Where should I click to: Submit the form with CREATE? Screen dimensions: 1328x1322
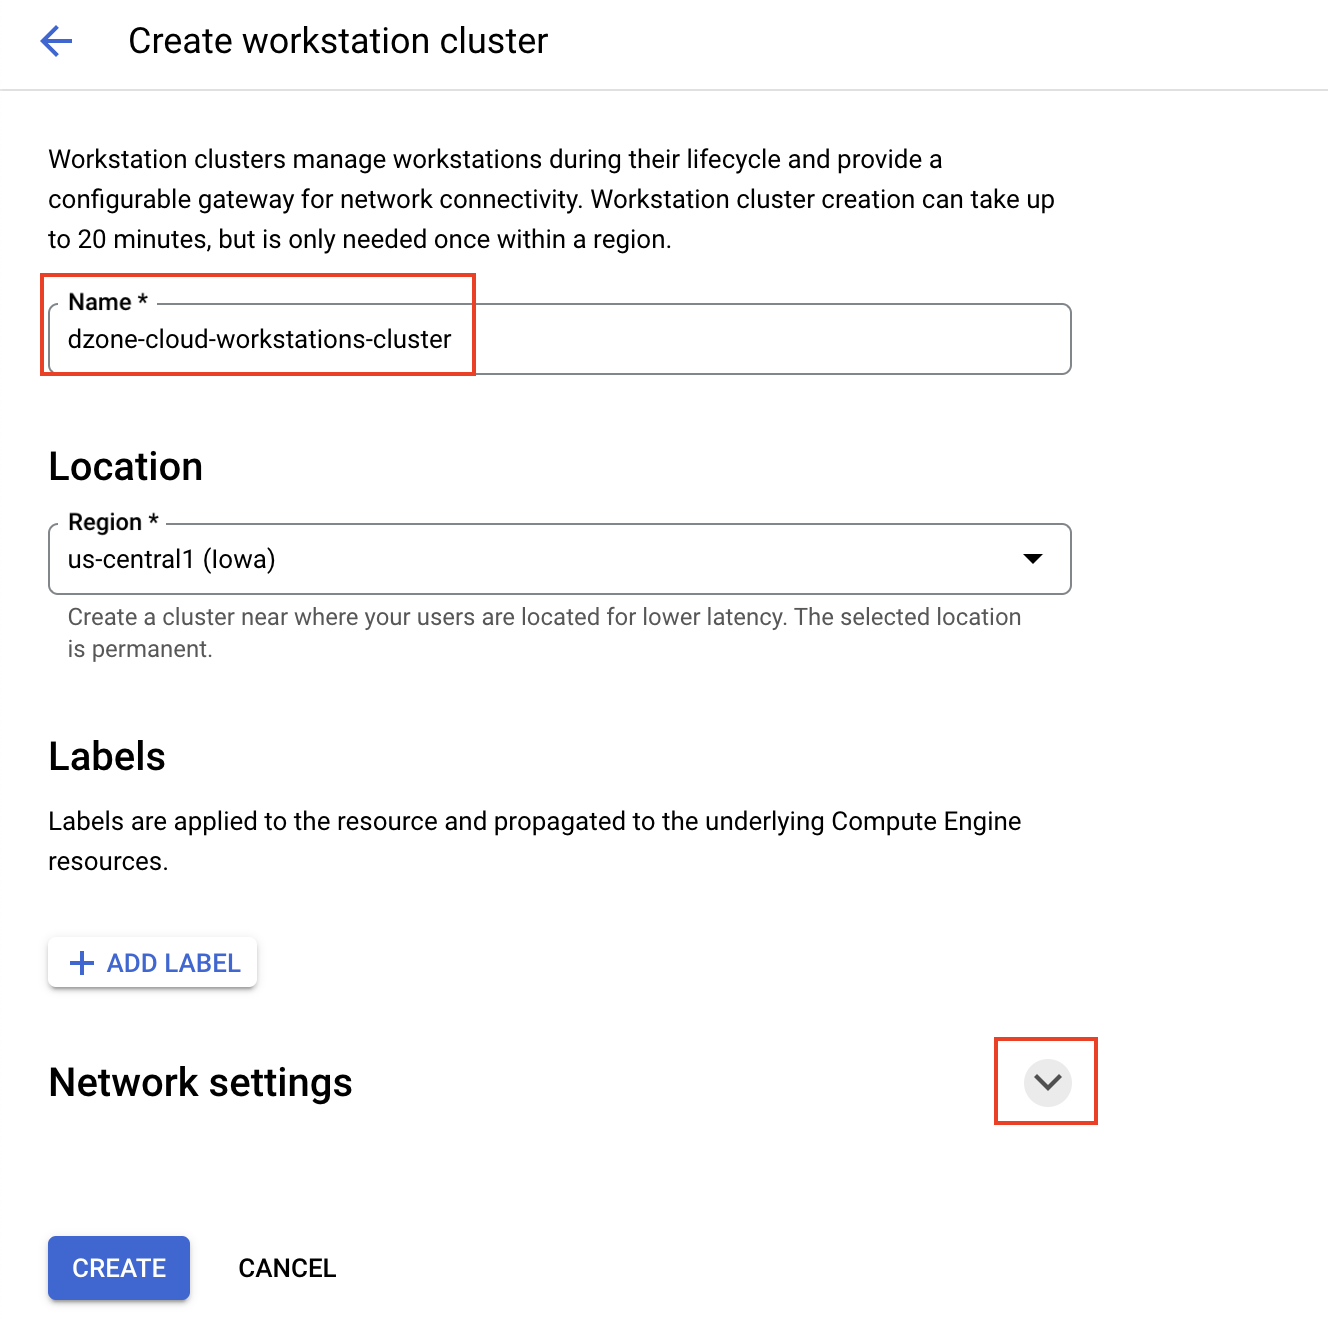pos(118,1267)
